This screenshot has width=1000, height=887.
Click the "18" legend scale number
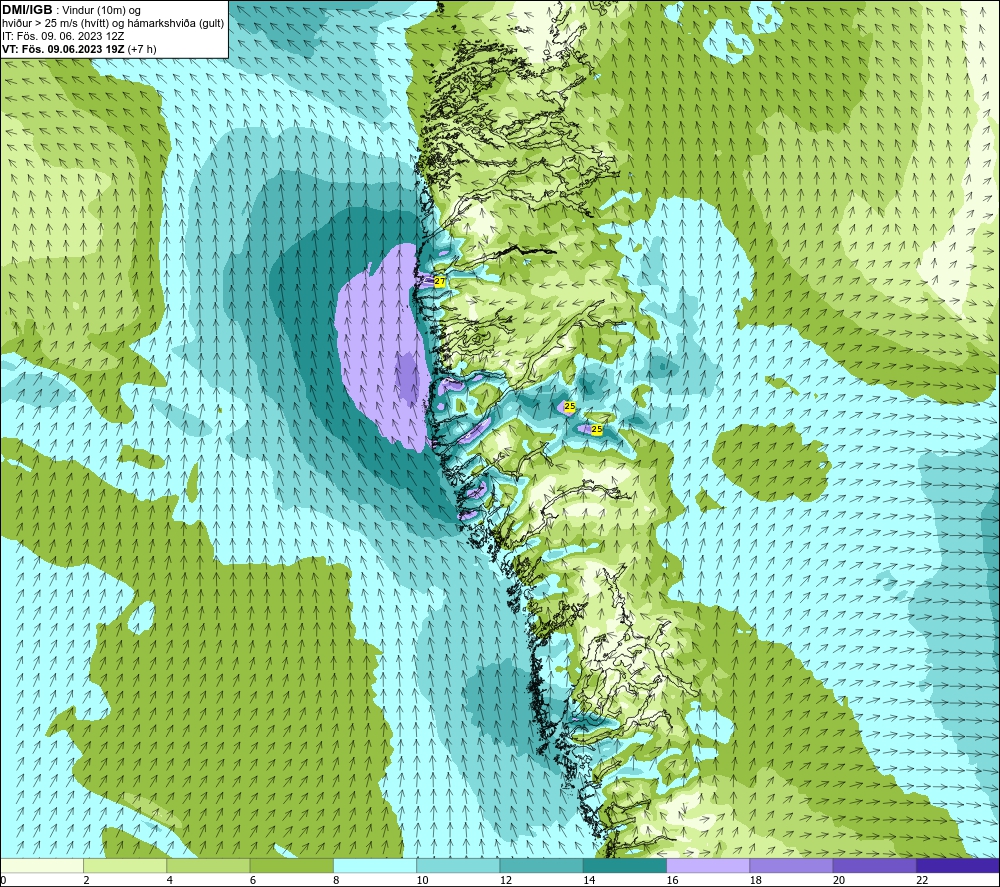[x=755, y=881]
